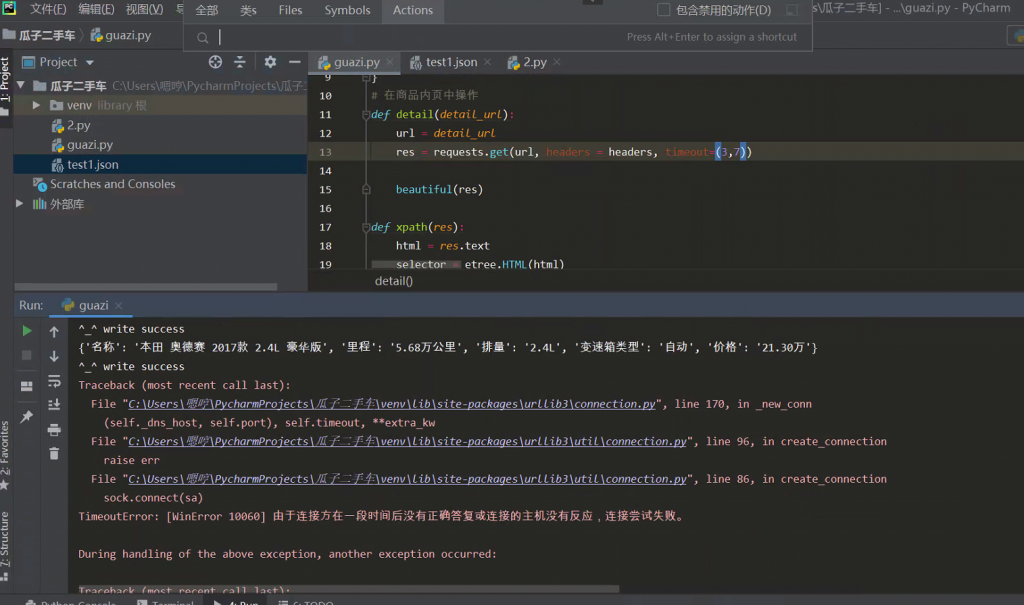Click the locate-current-file target icon in Project panel
This screenshot has width=1024, height=605.
pyautogui.click(x=215, y=62)
